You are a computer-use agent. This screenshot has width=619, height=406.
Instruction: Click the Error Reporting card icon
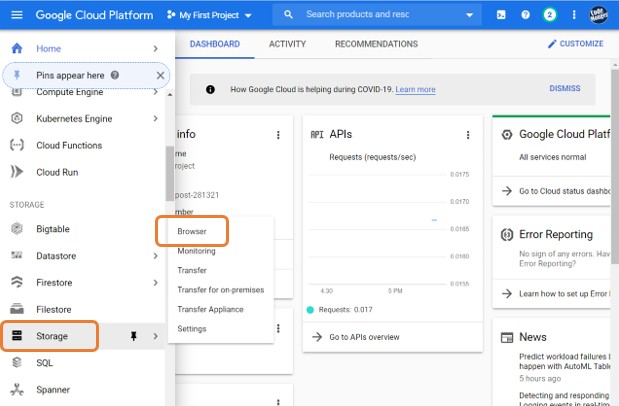tap(507, 235)
